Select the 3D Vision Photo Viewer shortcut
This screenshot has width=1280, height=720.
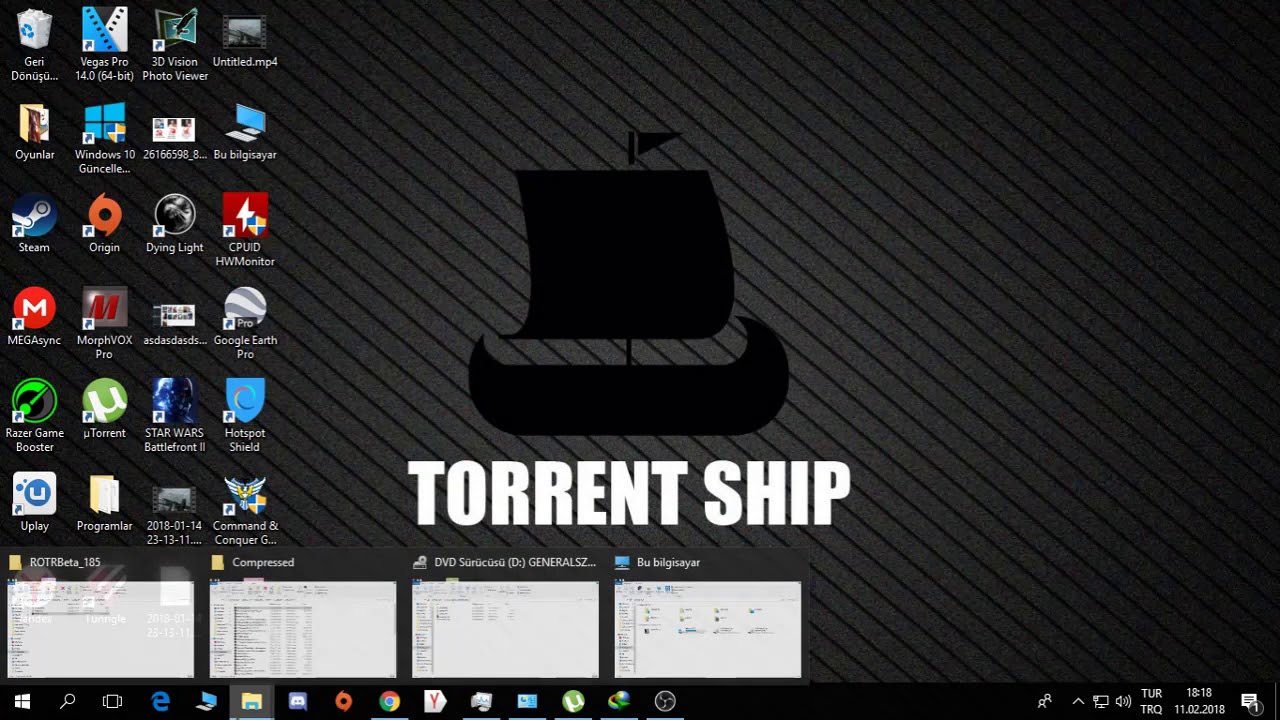pyautogui.click(x=175, y=45)
